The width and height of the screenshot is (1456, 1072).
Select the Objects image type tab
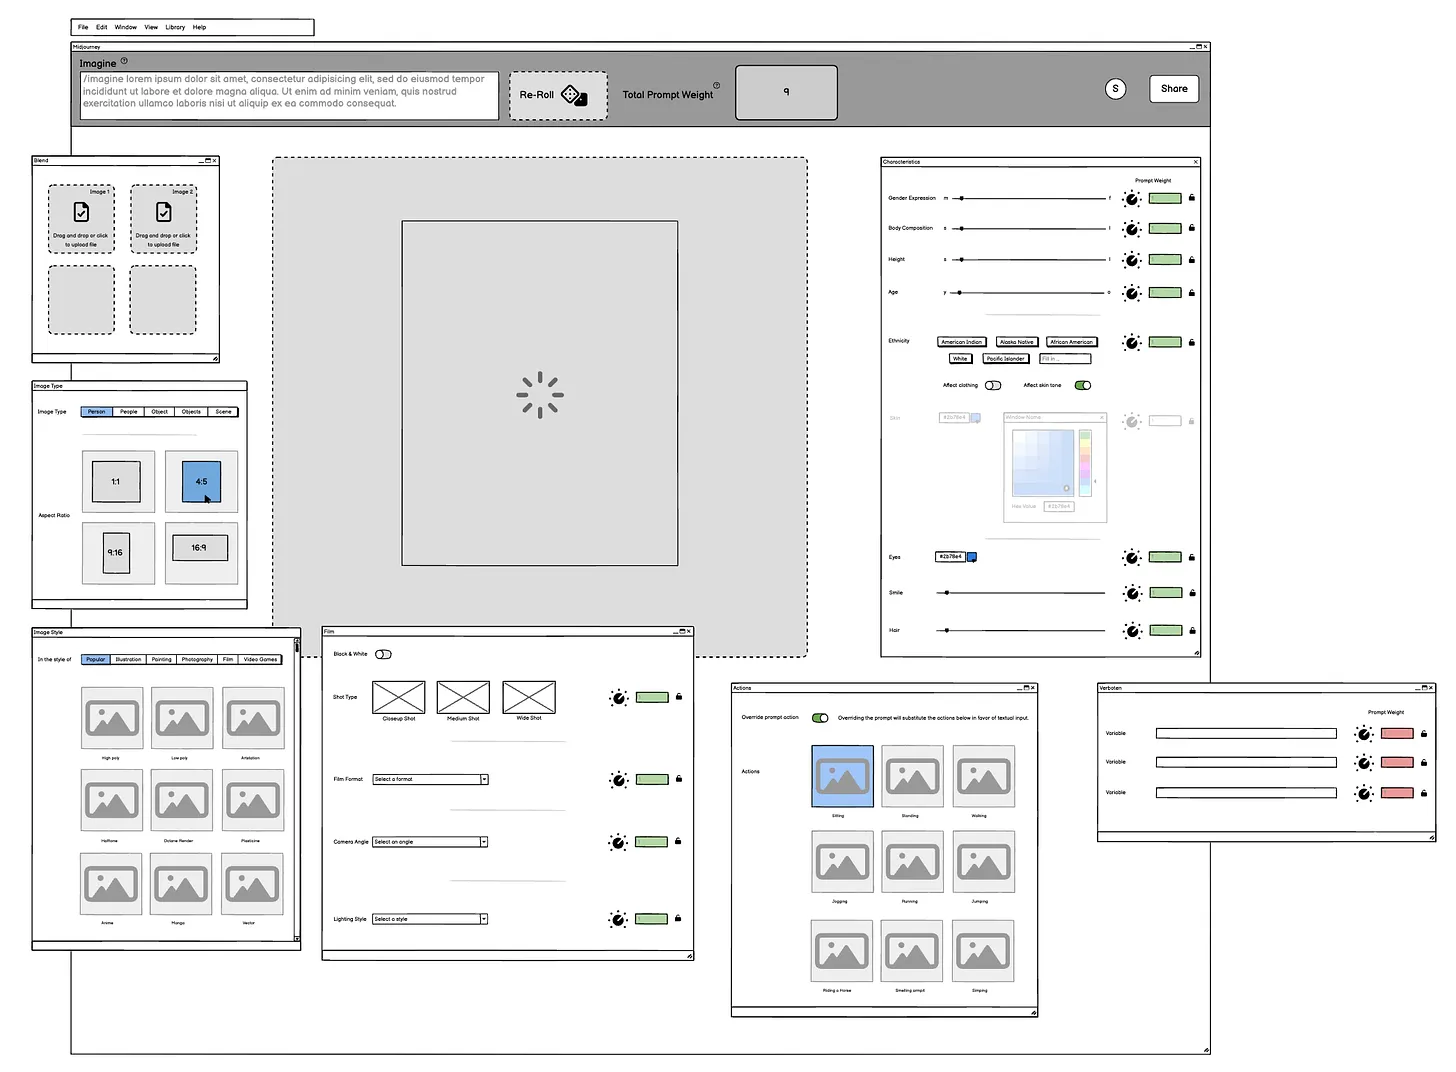click(191, 412)
